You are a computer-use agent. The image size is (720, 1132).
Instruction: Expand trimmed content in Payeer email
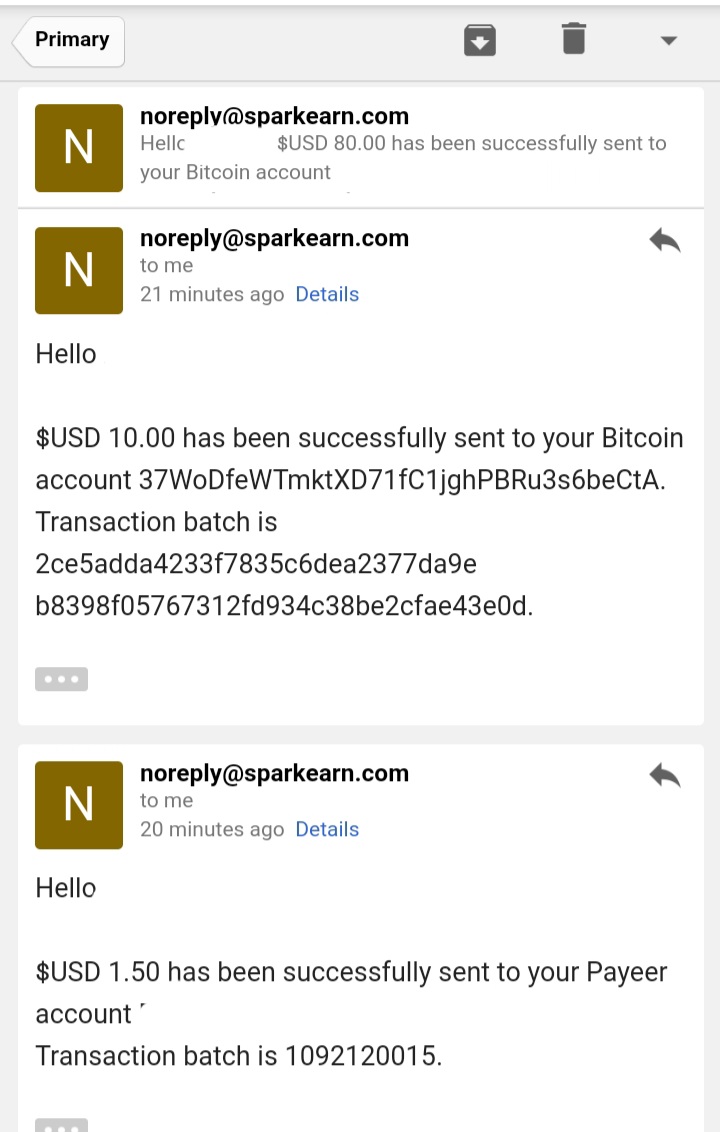pyautogui.click(x=61, y=1125)
